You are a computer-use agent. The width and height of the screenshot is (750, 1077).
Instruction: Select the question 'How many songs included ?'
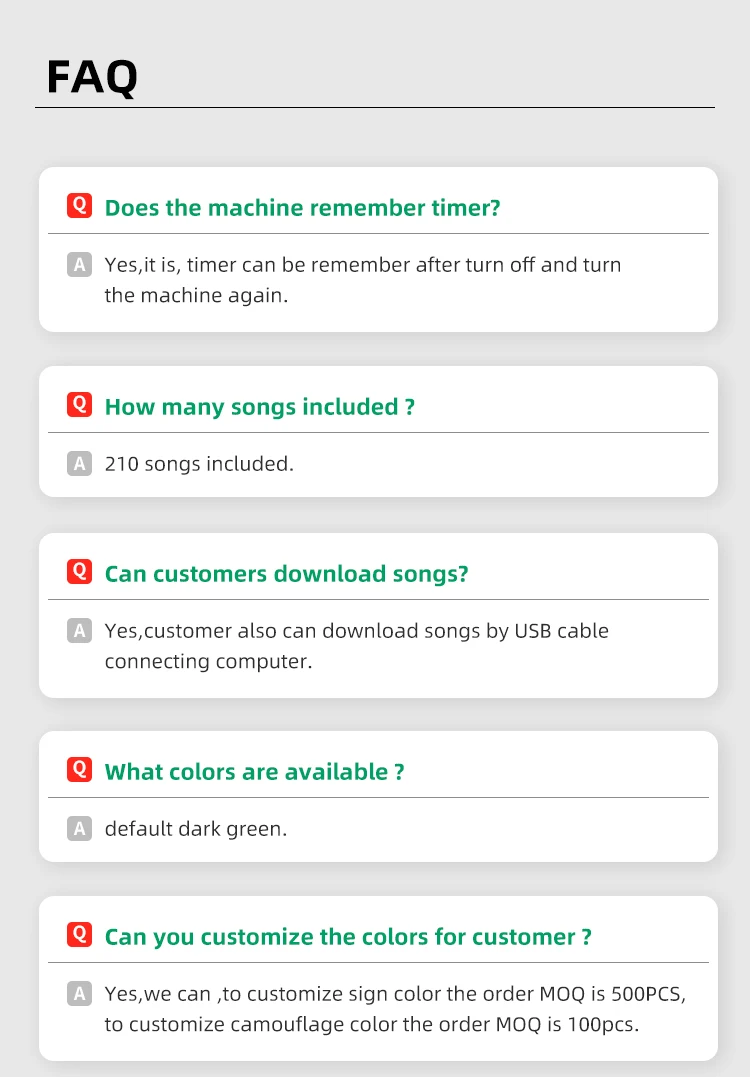[x=259, y=407]
